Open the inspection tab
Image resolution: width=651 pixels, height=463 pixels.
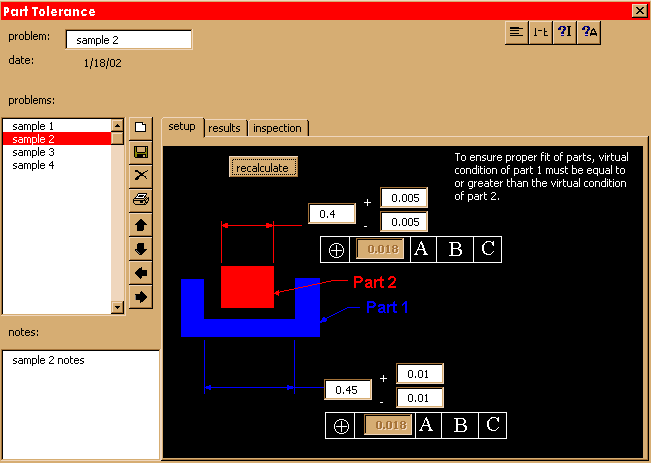(277, 128)
